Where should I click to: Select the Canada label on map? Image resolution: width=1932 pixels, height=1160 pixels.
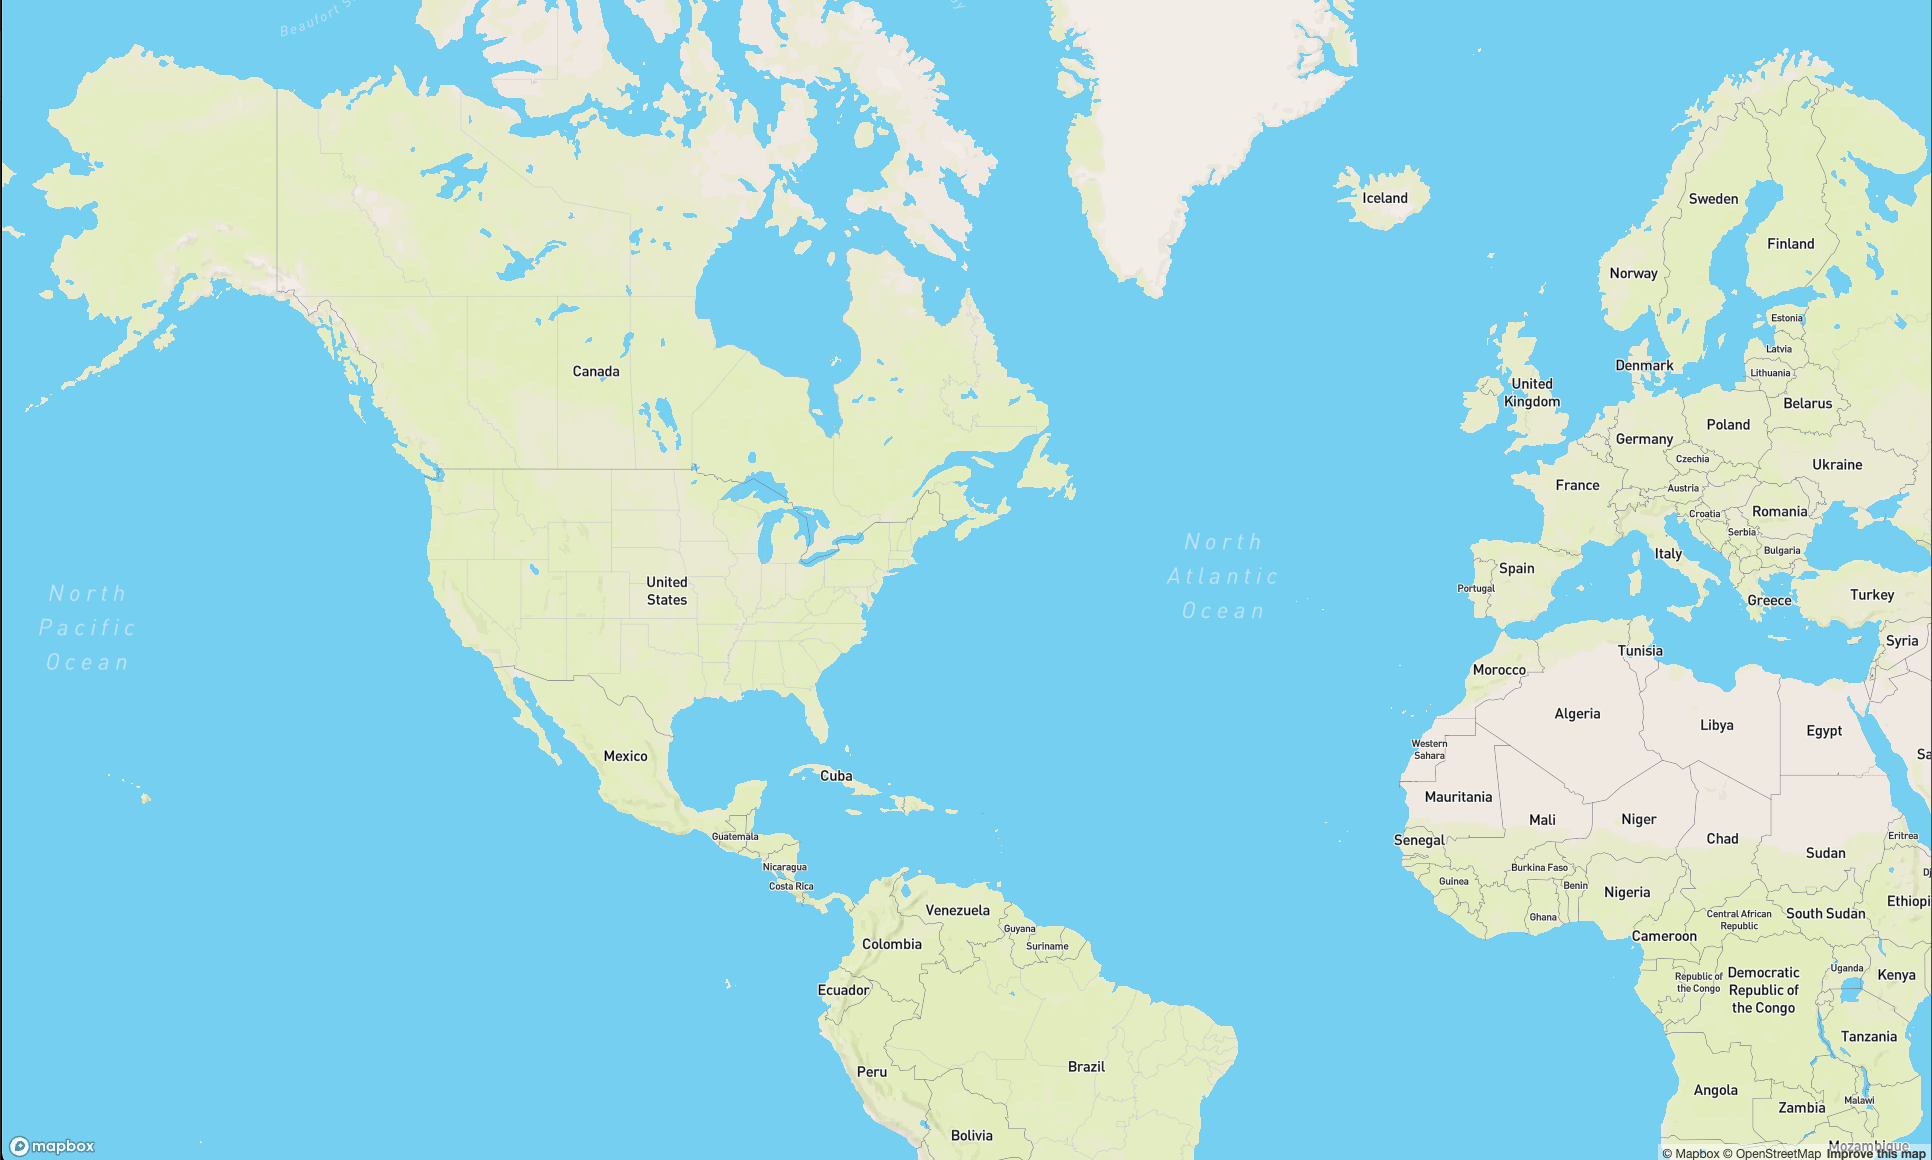596,370
